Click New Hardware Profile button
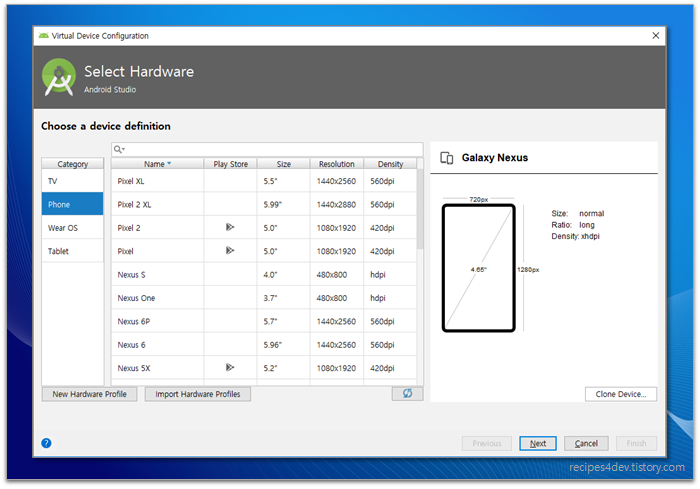This screenshot has width=700, height=489. pos(89,394)
